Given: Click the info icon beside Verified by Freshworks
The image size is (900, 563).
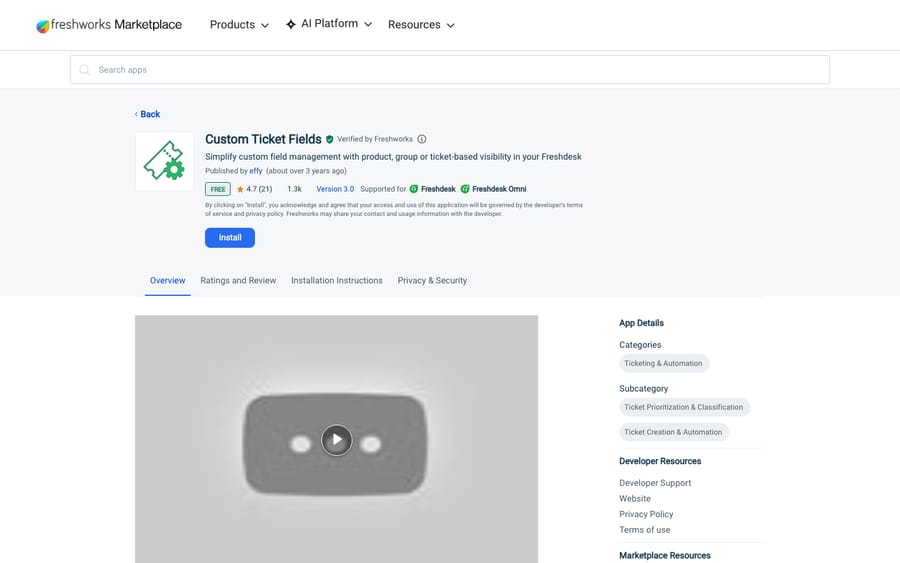Looking at the screenshot, I should [422, 139].
